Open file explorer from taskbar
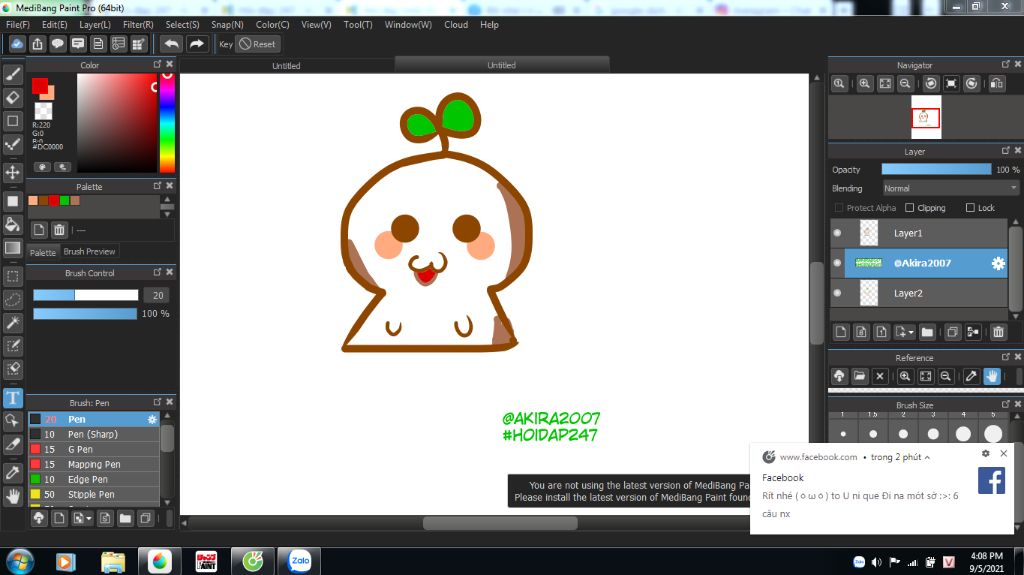The height and width of the screenshot is (575, 1024). (113, 561)
